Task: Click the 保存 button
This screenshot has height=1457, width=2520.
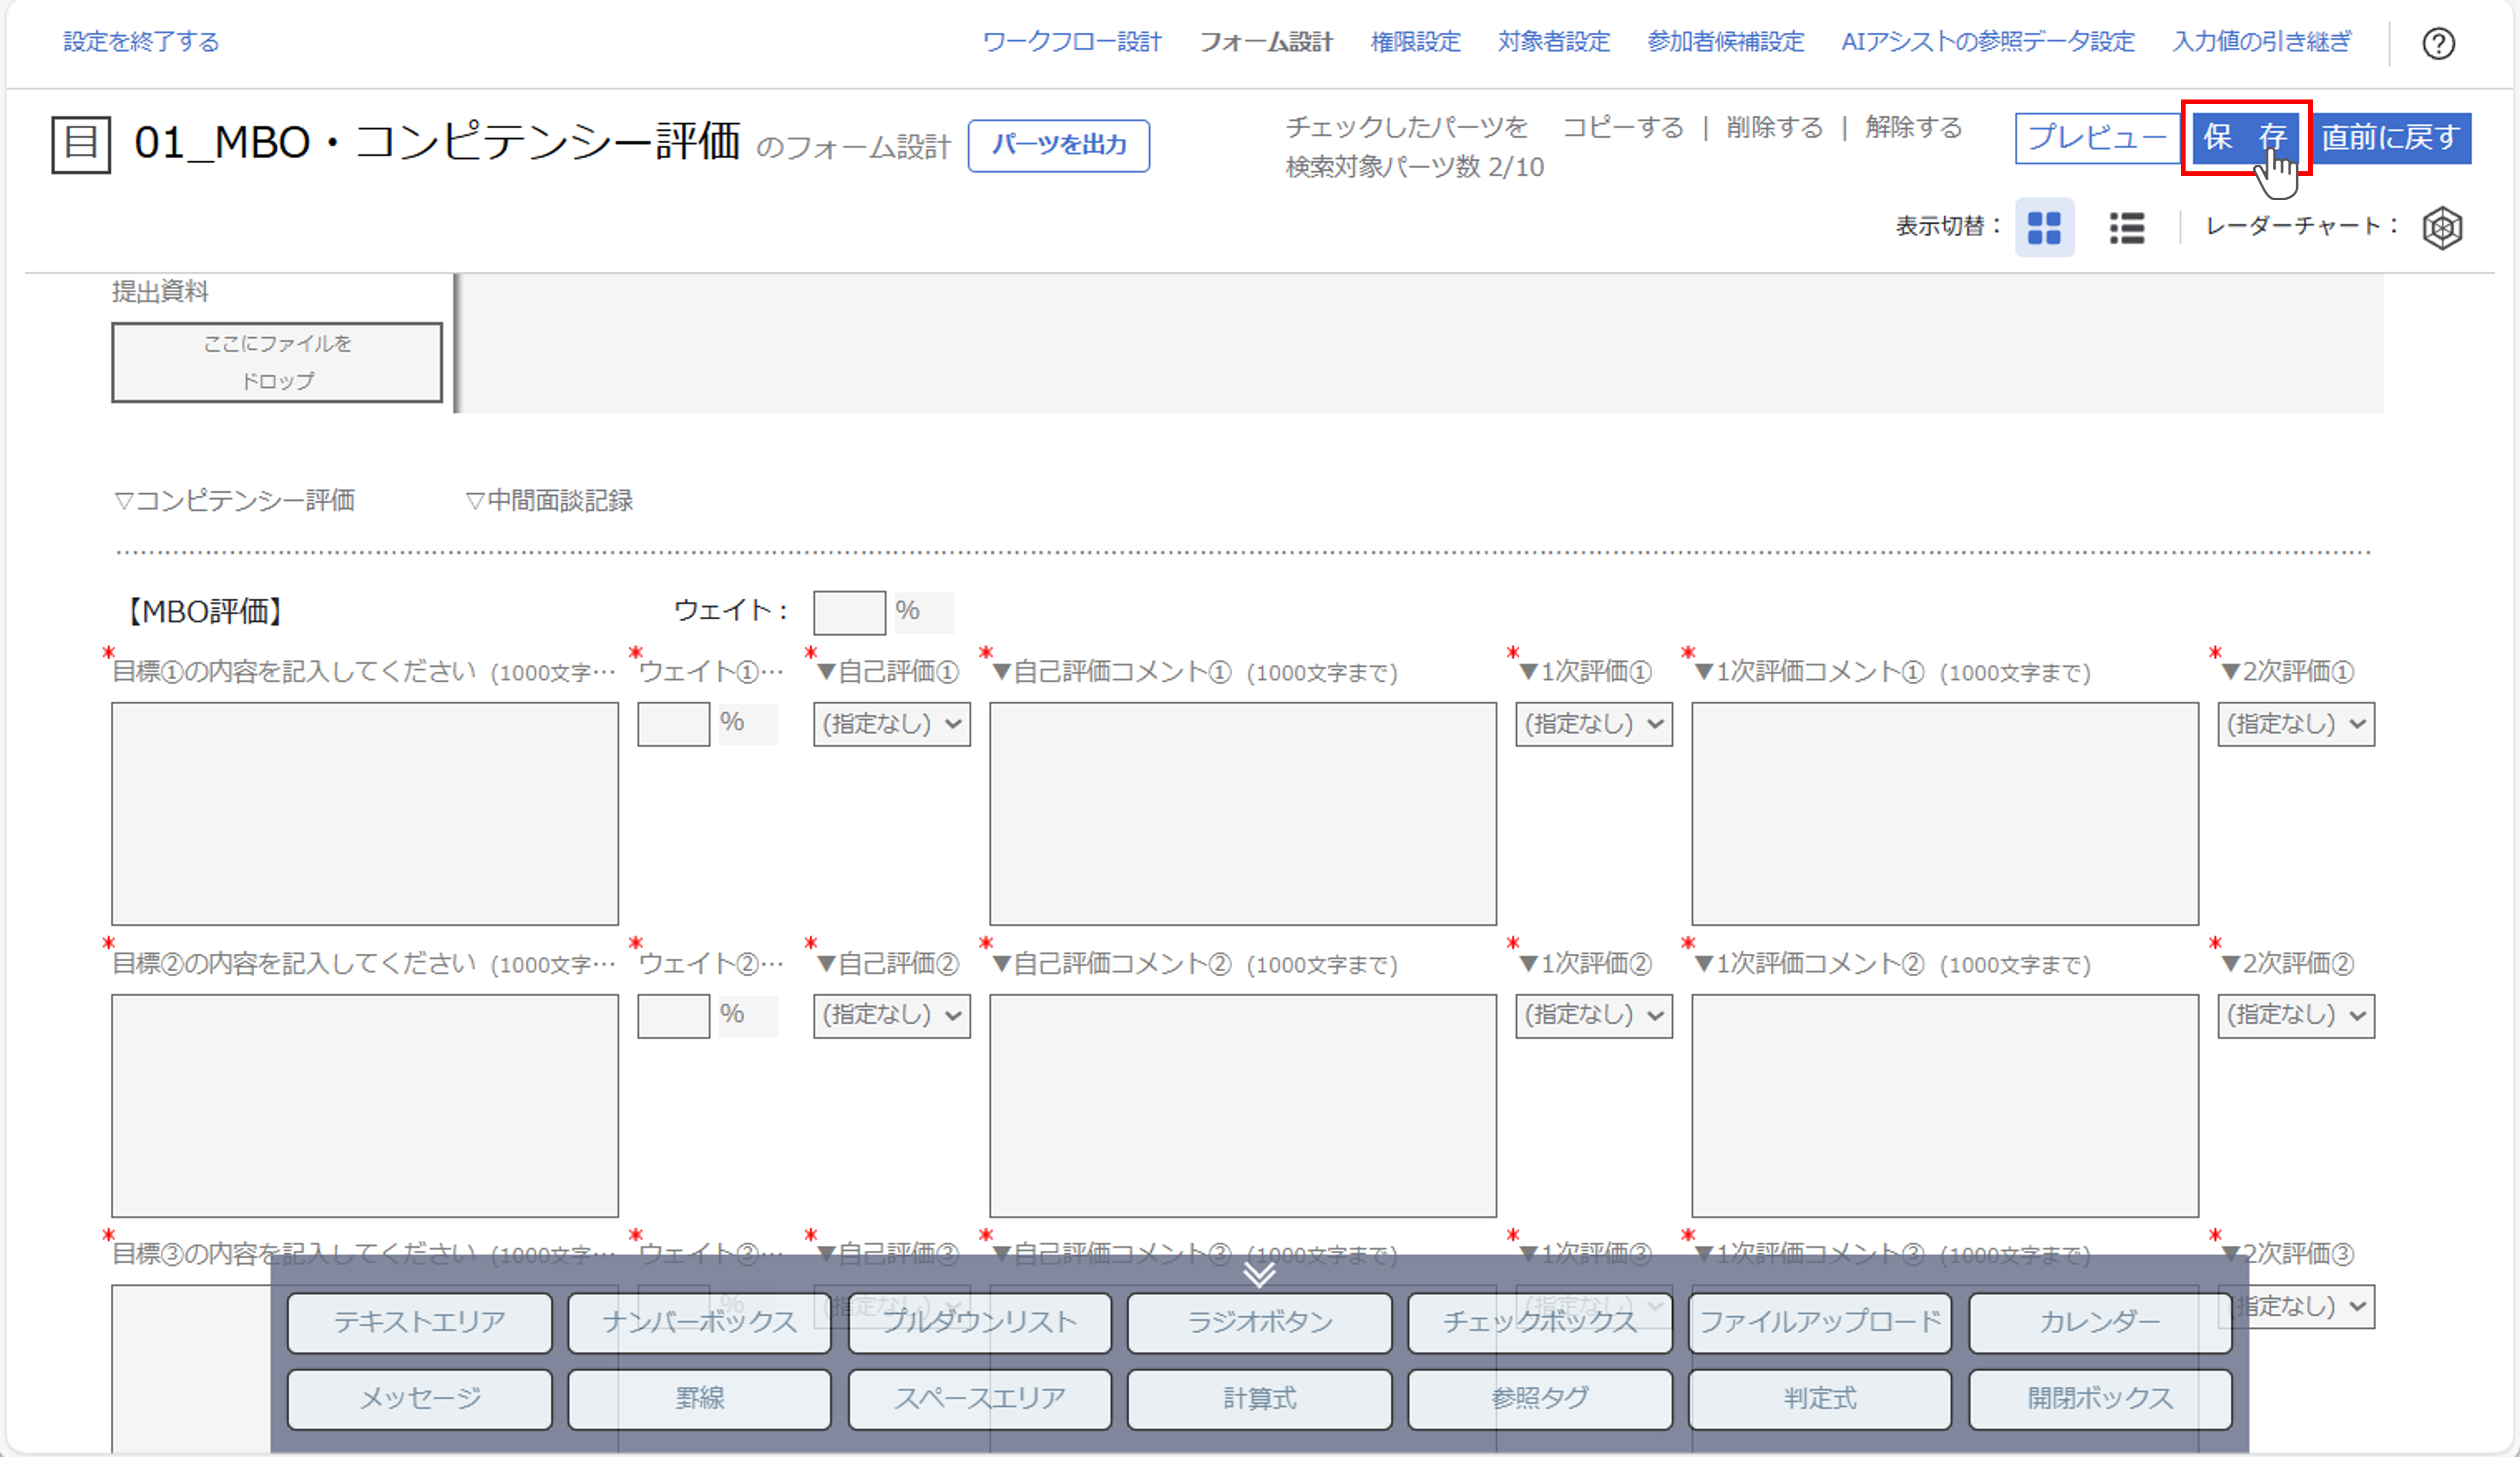Action: click(2247, 139)
